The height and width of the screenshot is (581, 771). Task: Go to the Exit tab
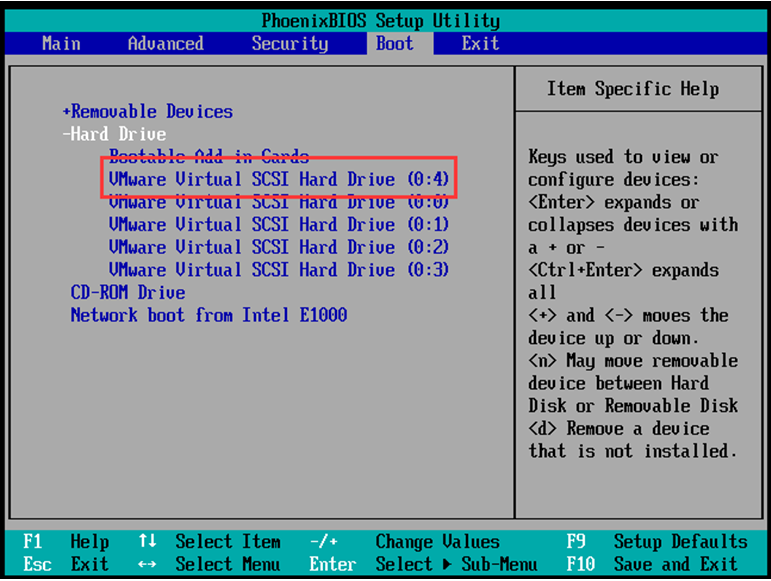click(x=480, y=44)
